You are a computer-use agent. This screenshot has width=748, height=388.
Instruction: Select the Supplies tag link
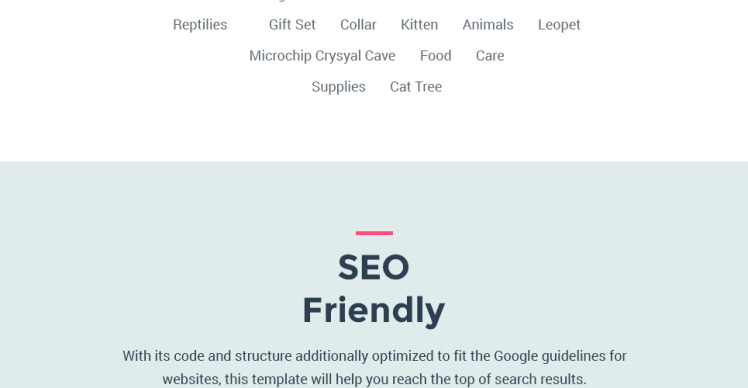click(x=338, y=87)
